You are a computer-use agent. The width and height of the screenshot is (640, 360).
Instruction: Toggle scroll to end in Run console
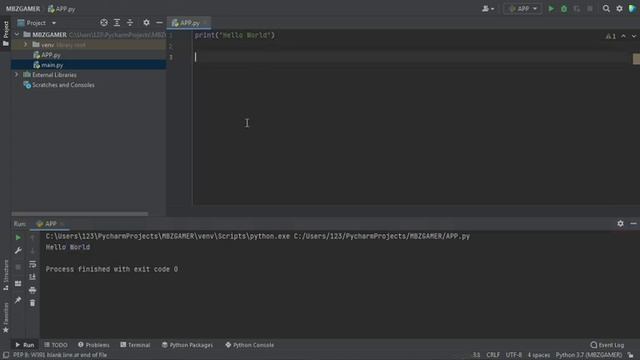pos(32,277)
